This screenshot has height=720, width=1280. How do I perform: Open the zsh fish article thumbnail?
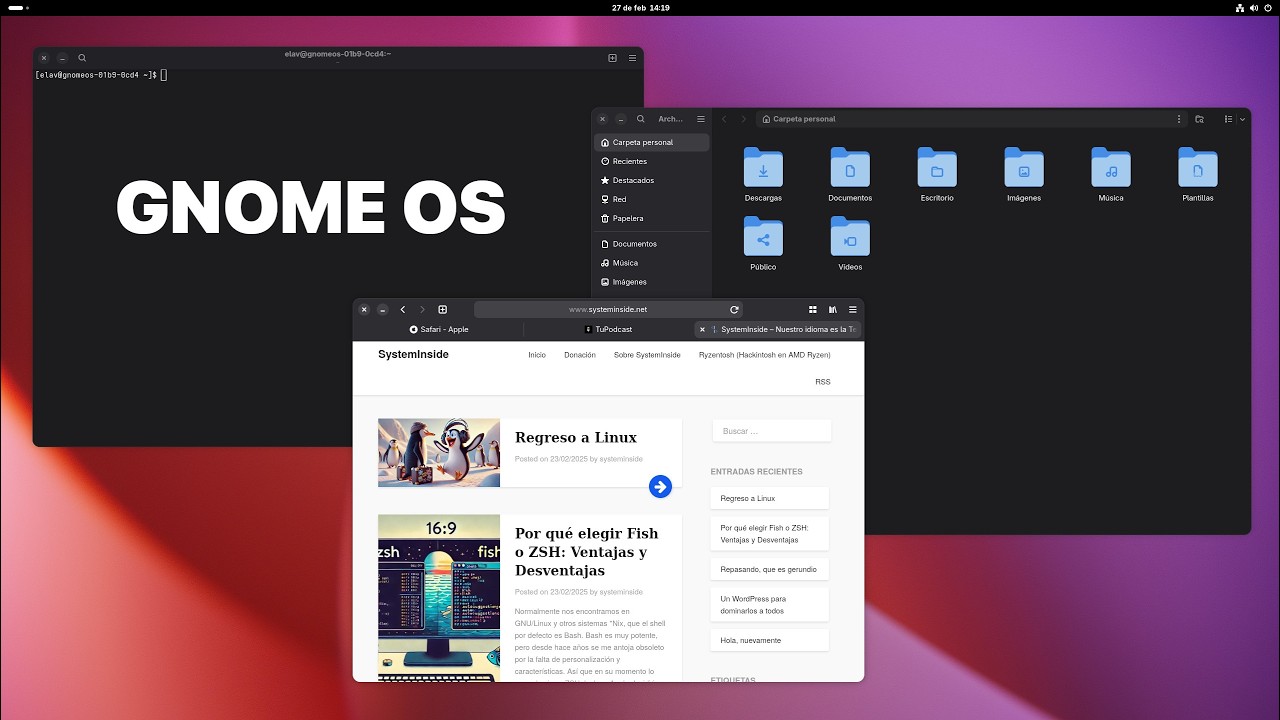tap(439, 598)
